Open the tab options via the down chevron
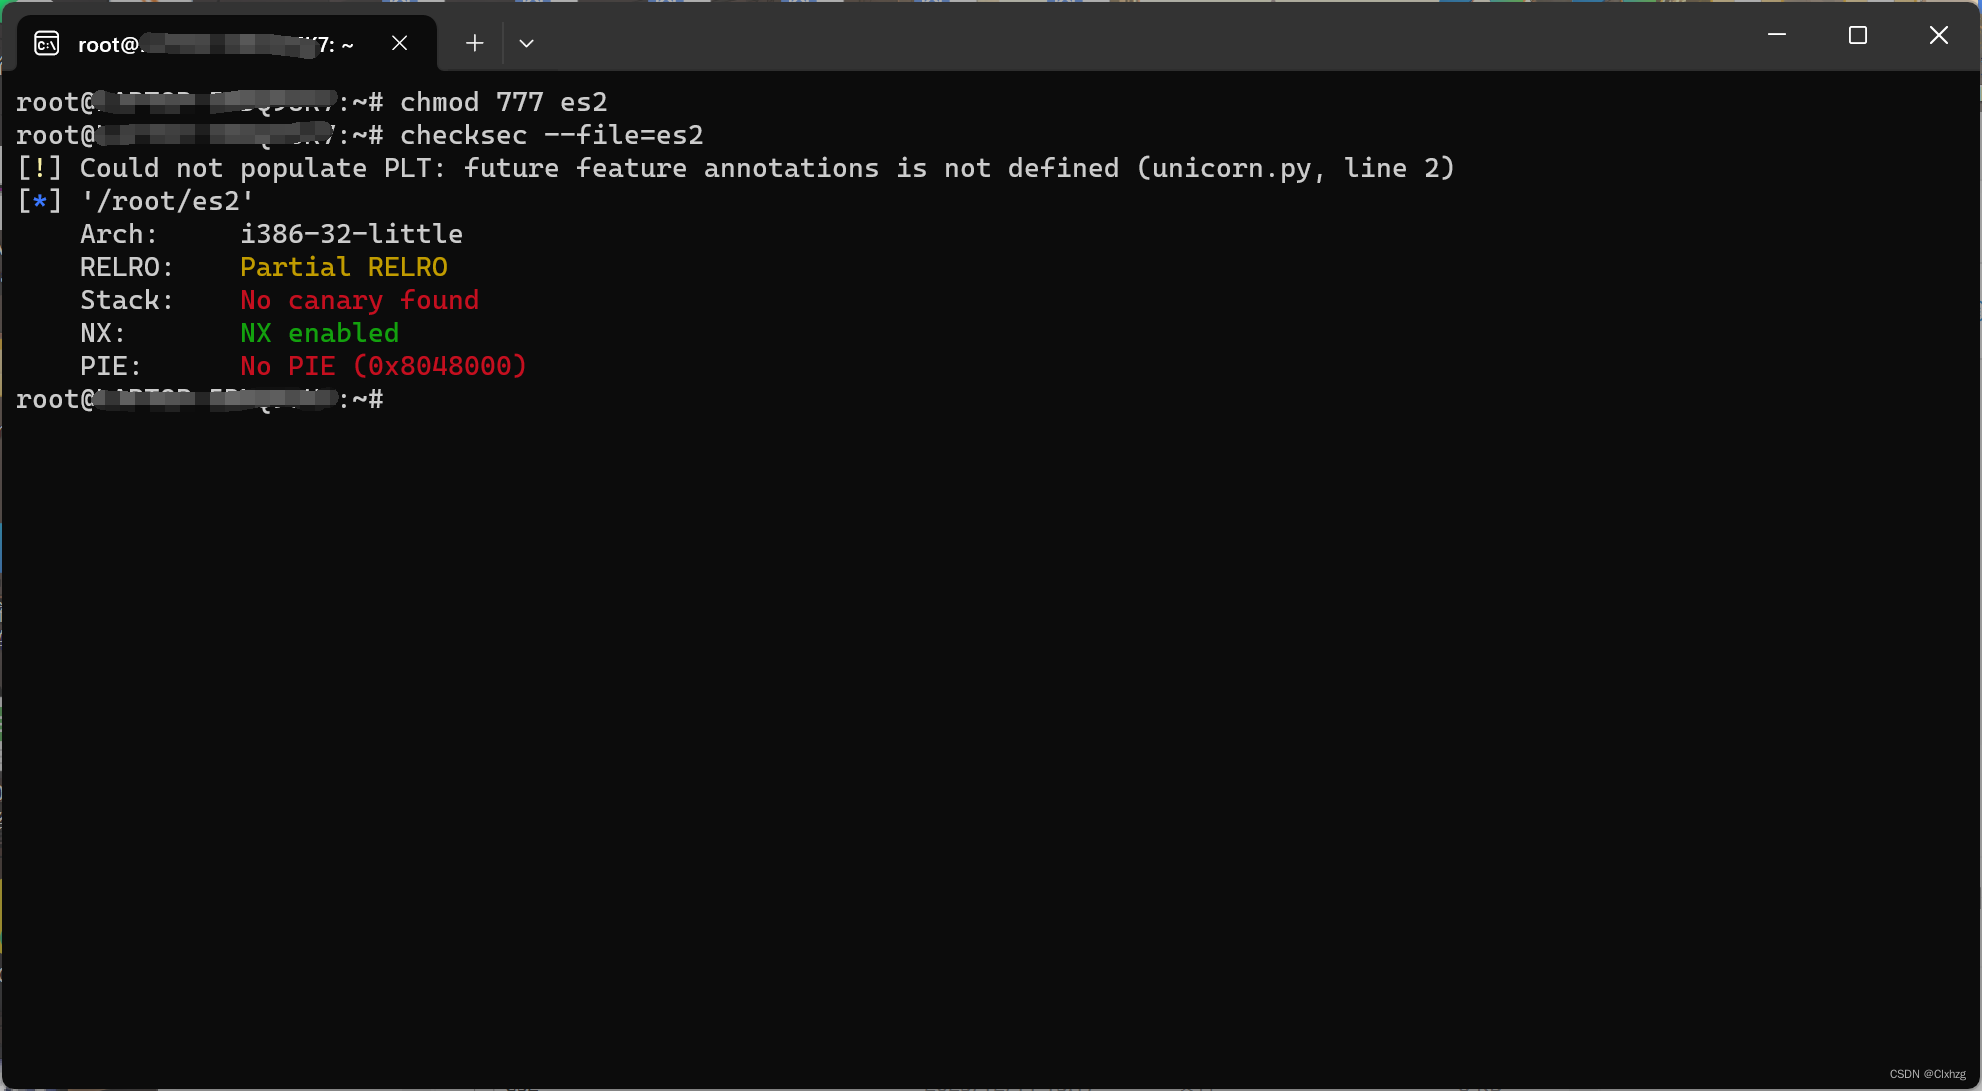 [527, 43]
